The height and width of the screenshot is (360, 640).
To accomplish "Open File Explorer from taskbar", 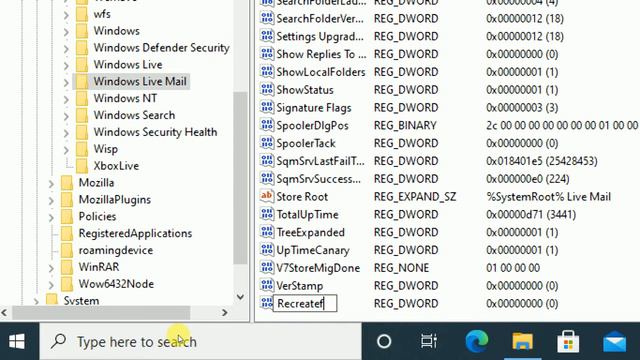I will [522, 342].
